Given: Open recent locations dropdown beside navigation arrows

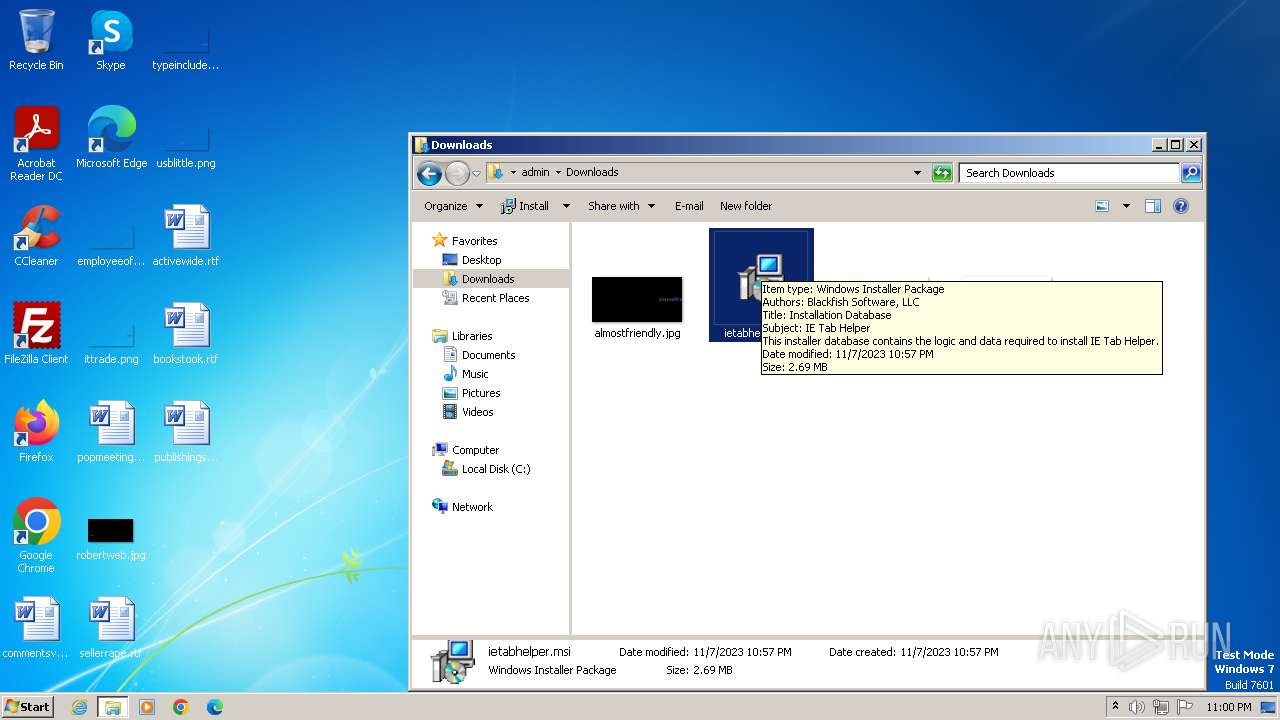Looking at the screenshot, I should (477, 173).
